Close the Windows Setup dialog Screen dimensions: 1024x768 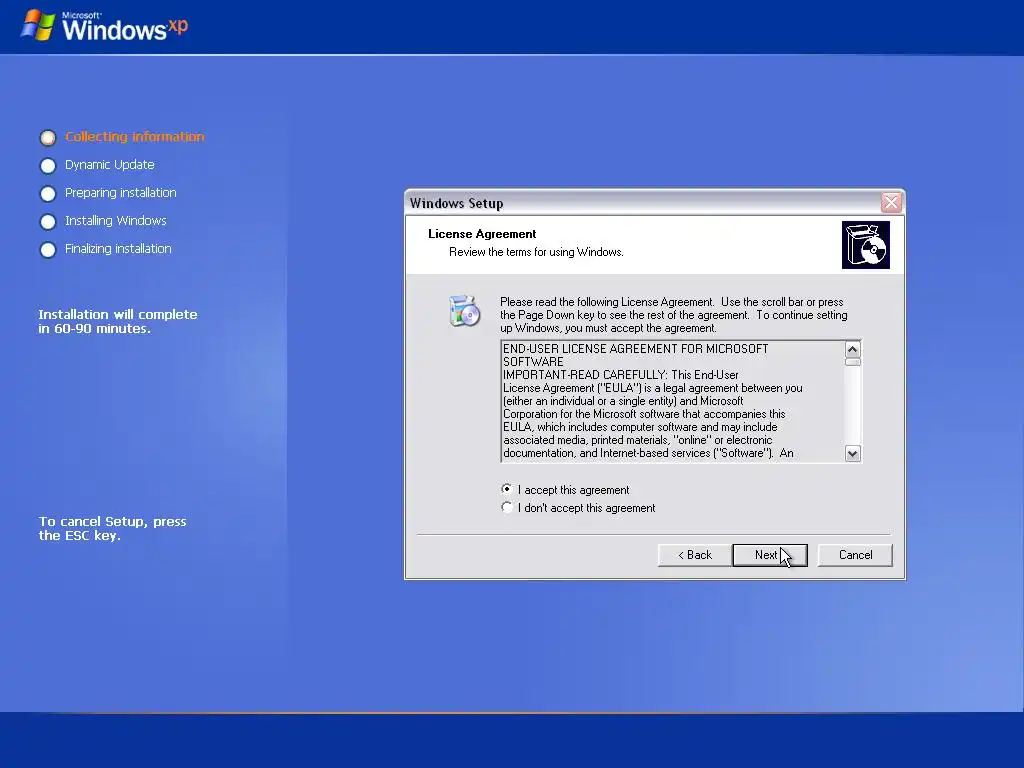pos(891,202)
